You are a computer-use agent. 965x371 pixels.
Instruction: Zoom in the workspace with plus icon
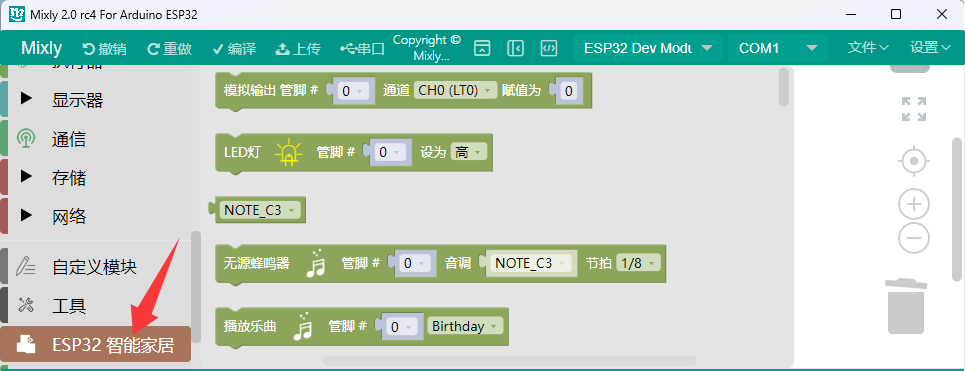coord(914,205)
